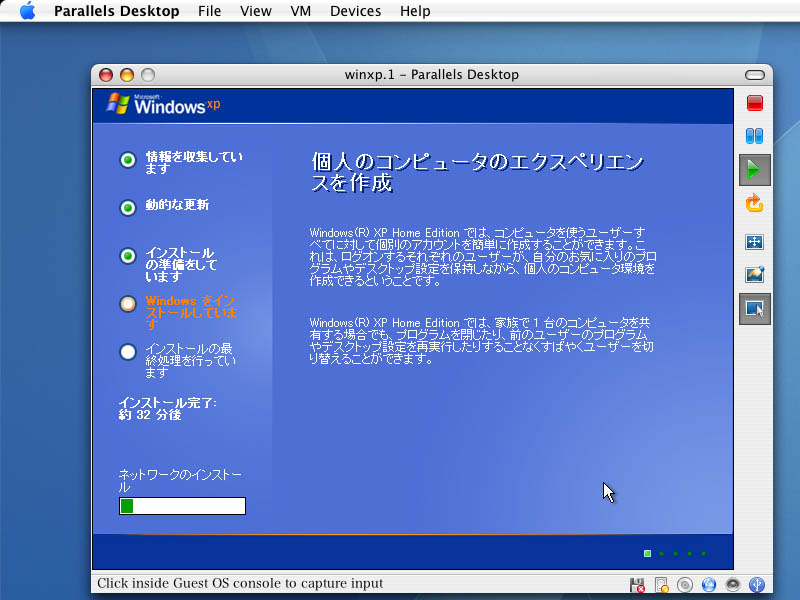Switch to fullscreen mode with arrows icon
800x600 pixels.
[x=755, y=242]
